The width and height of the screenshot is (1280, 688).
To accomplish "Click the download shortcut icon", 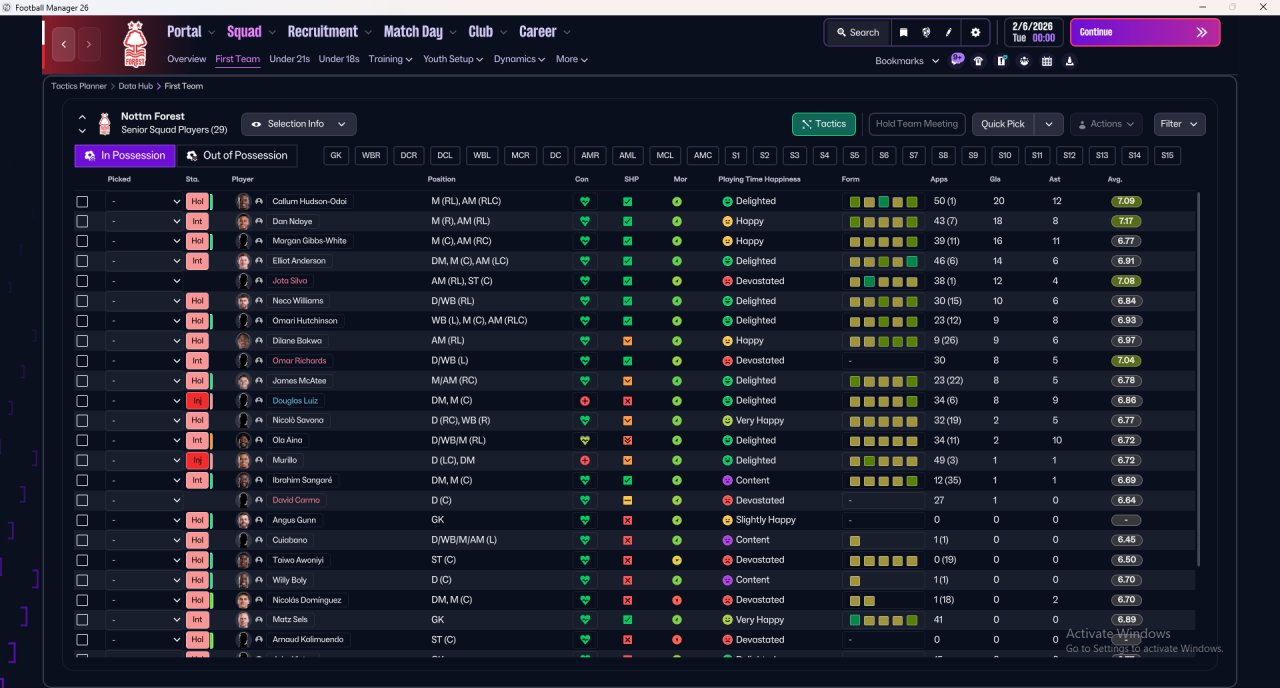I will click(1070, 61).
